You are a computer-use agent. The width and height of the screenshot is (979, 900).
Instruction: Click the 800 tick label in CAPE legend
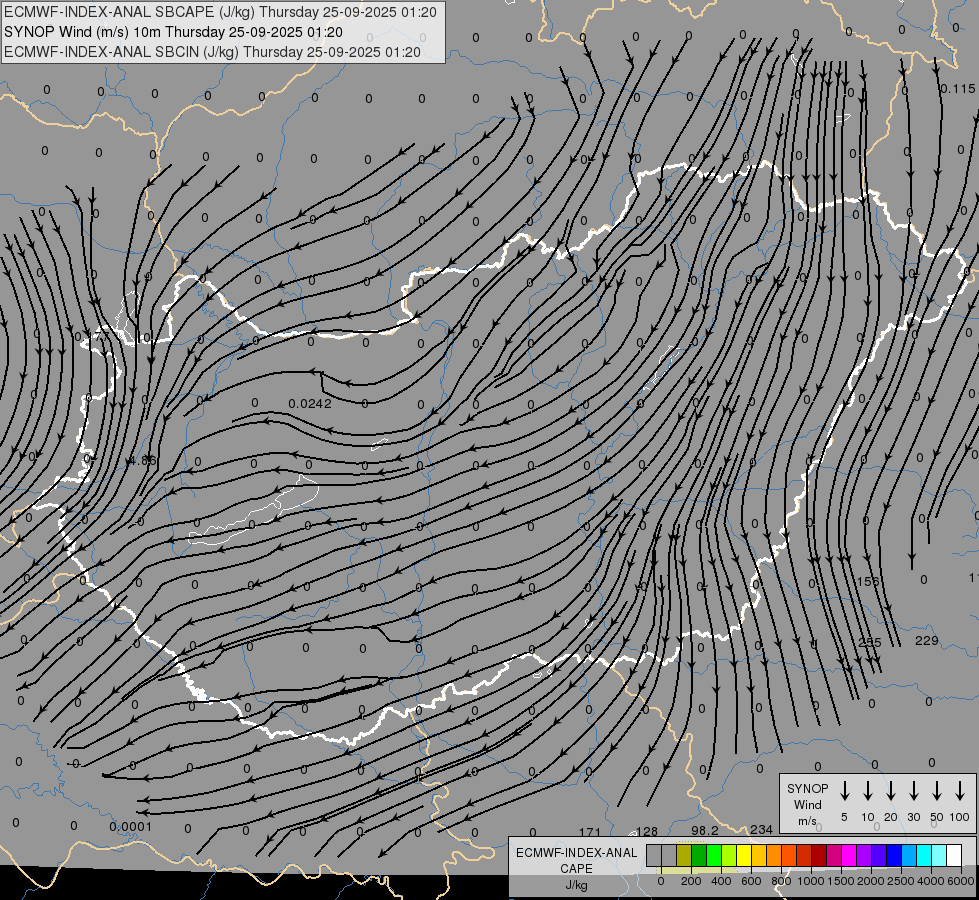coord(781,881)
